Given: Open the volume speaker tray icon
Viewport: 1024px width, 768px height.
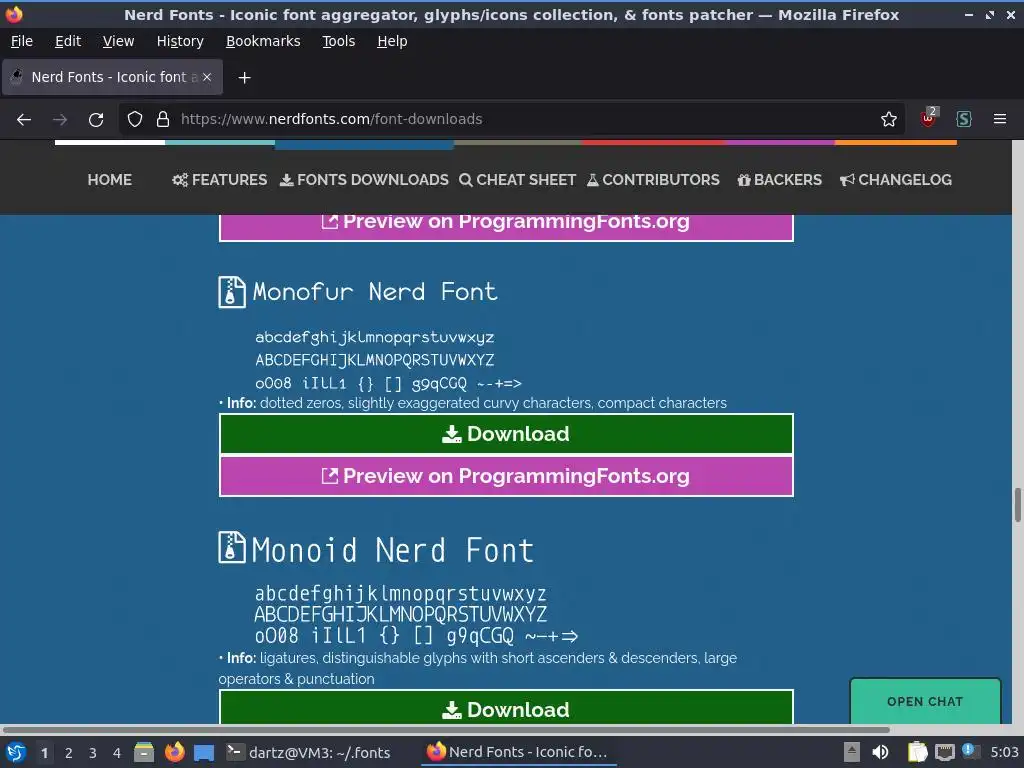Looking at the screenshot, I should click(880, 752).
